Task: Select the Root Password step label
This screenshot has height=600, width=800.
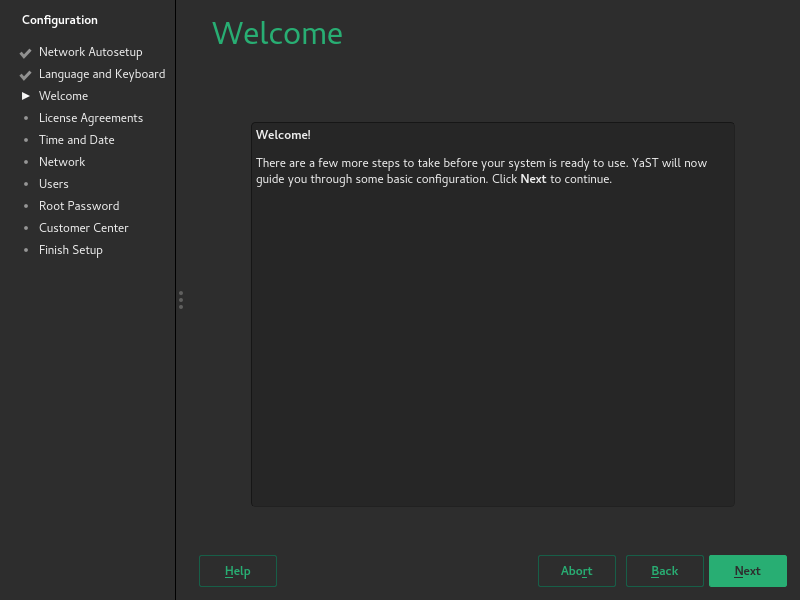Action: click(x=79, y=206)
